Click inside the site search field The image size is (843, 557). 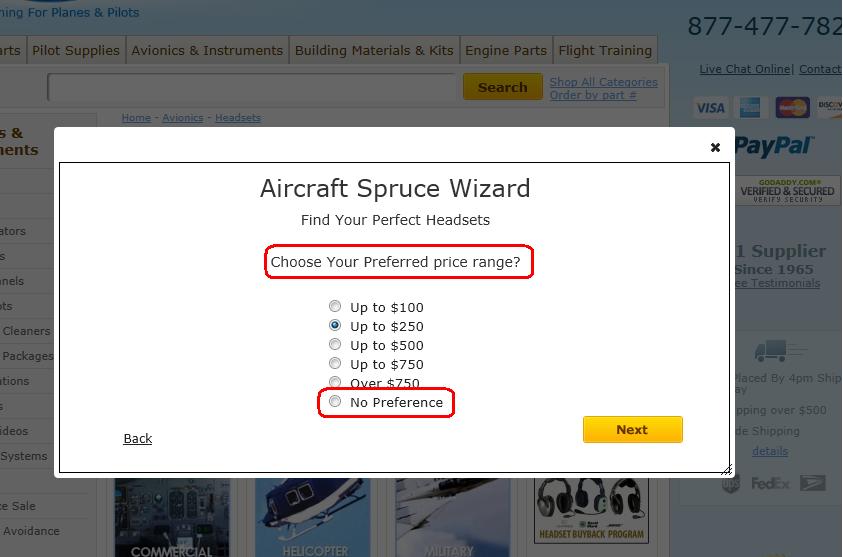tap(252, 87)
